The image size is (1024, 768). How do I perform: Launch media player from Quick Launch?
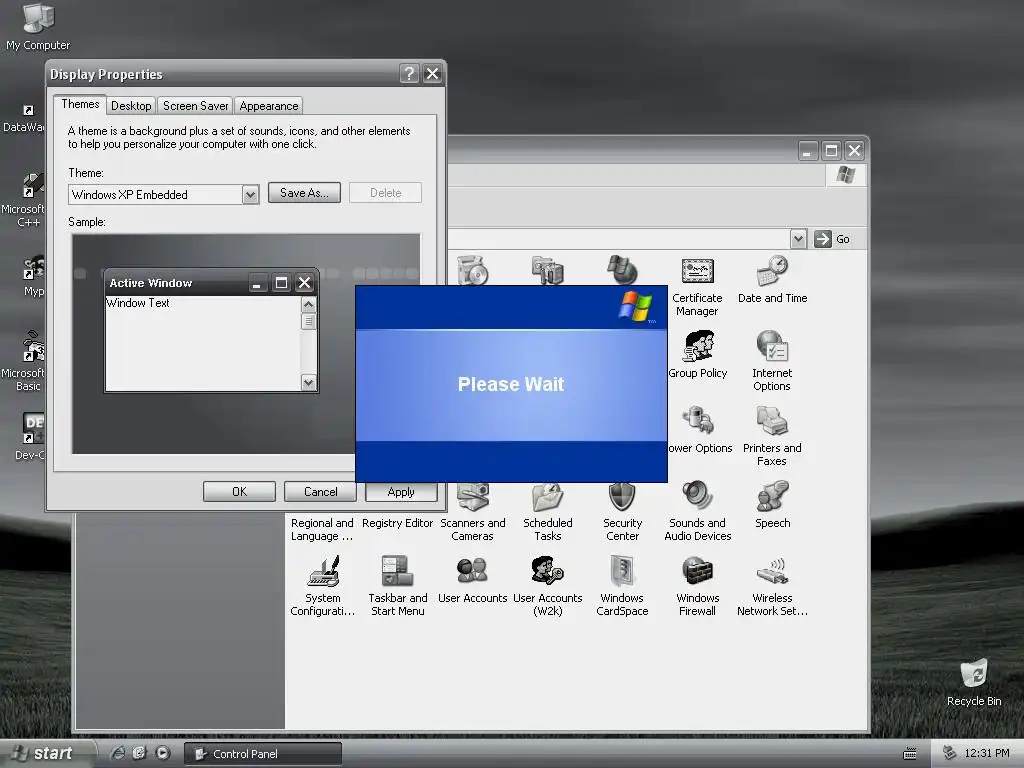pos(163,753)
